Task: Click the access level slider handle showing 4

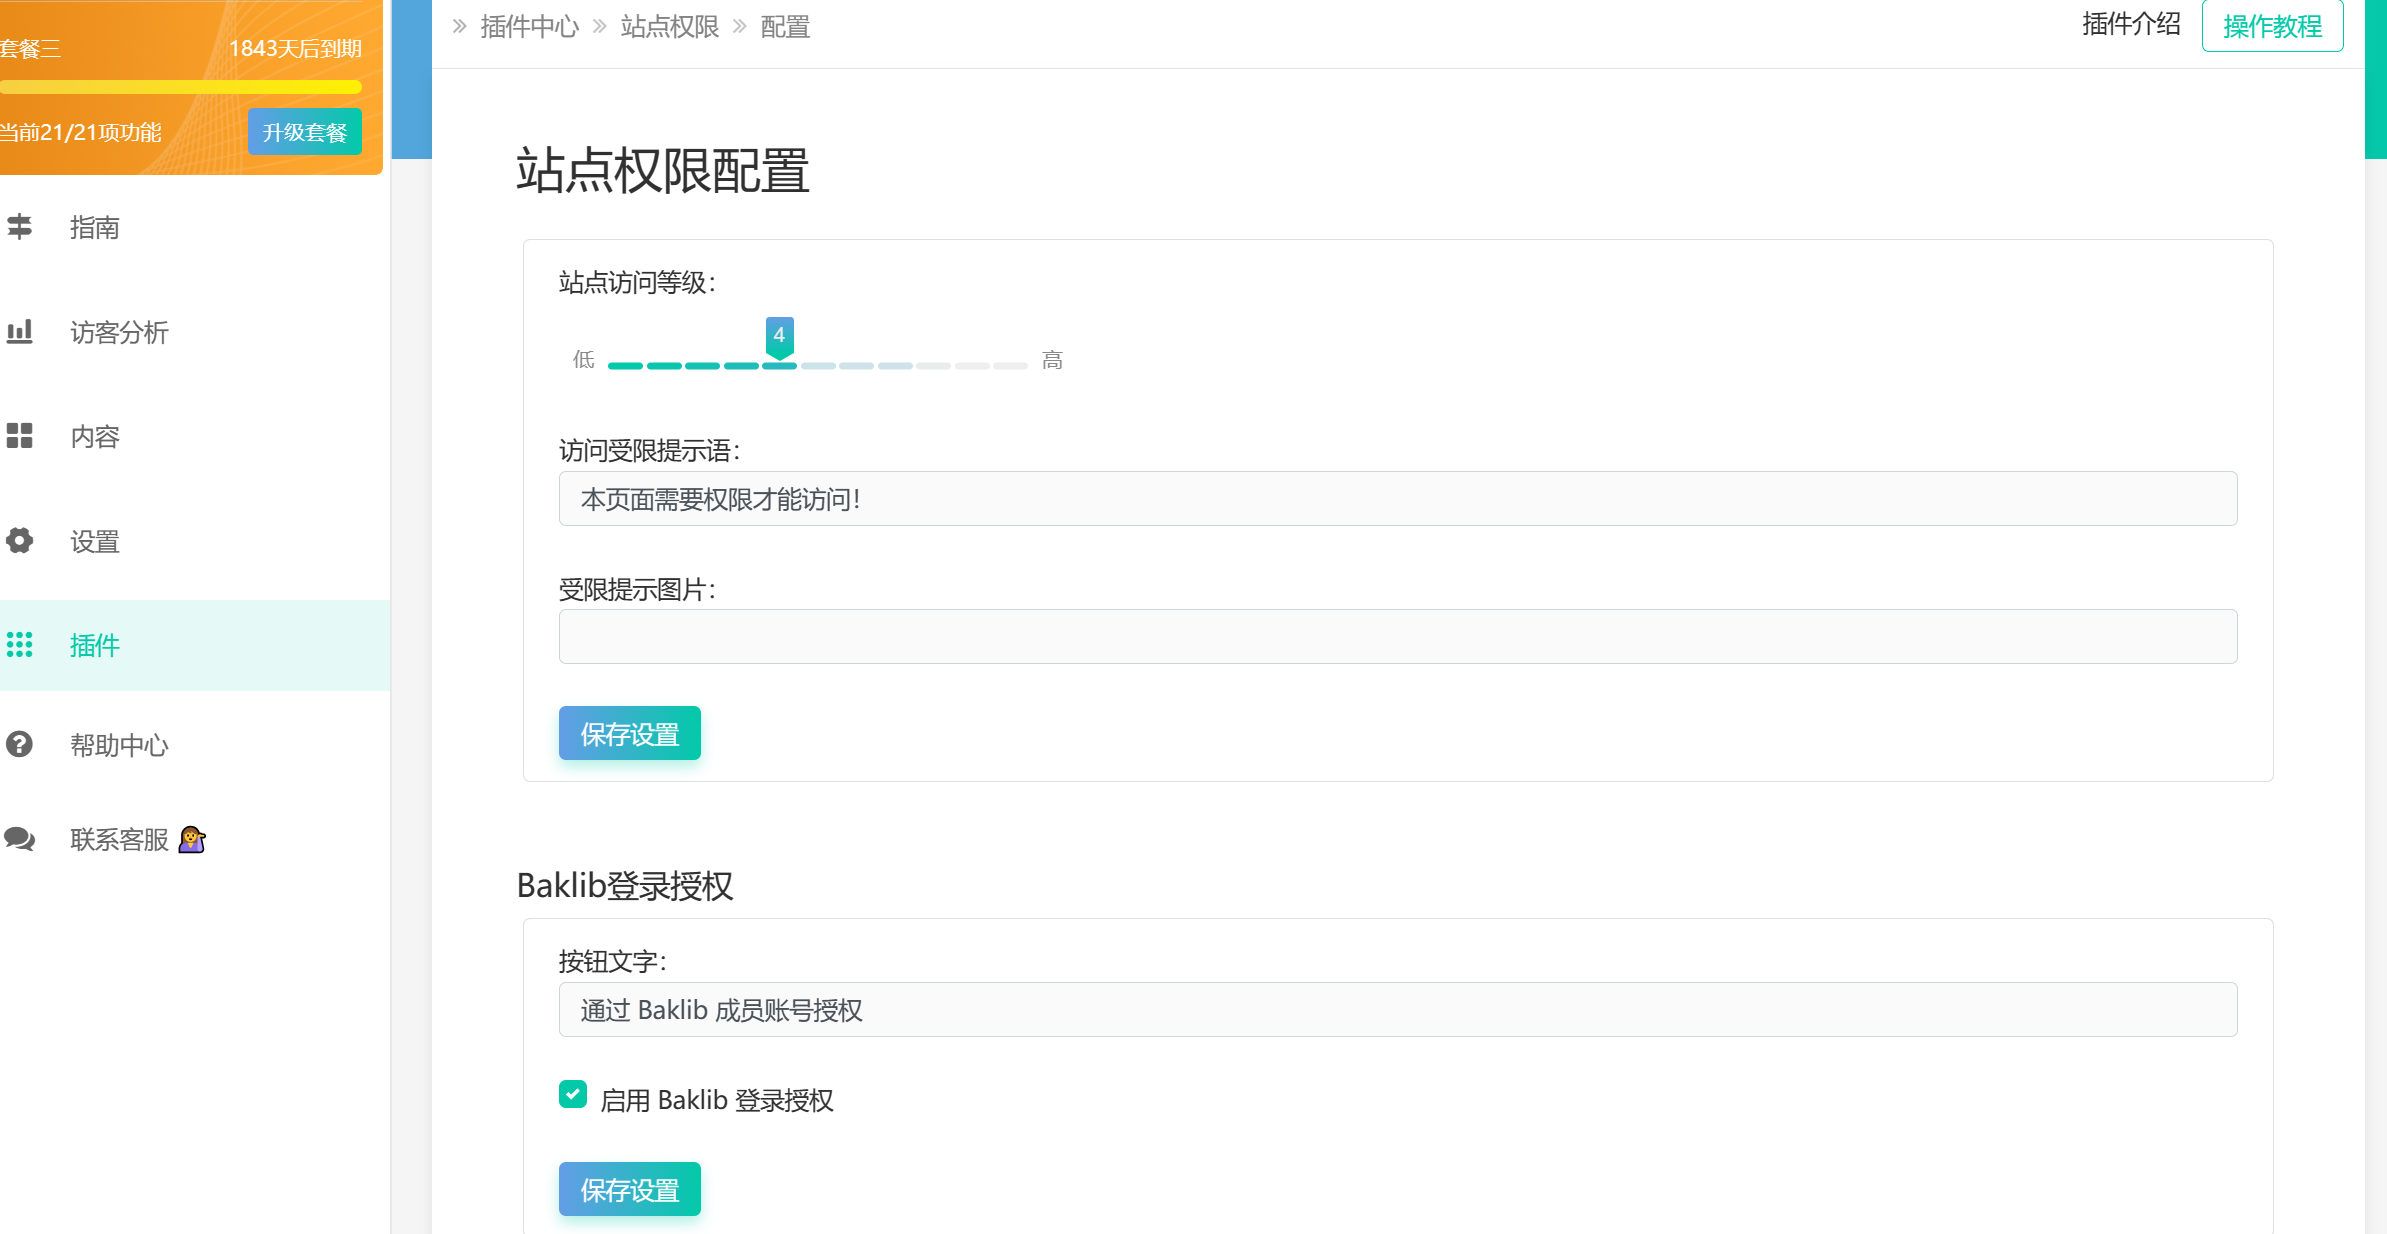Action: [780, 337]
